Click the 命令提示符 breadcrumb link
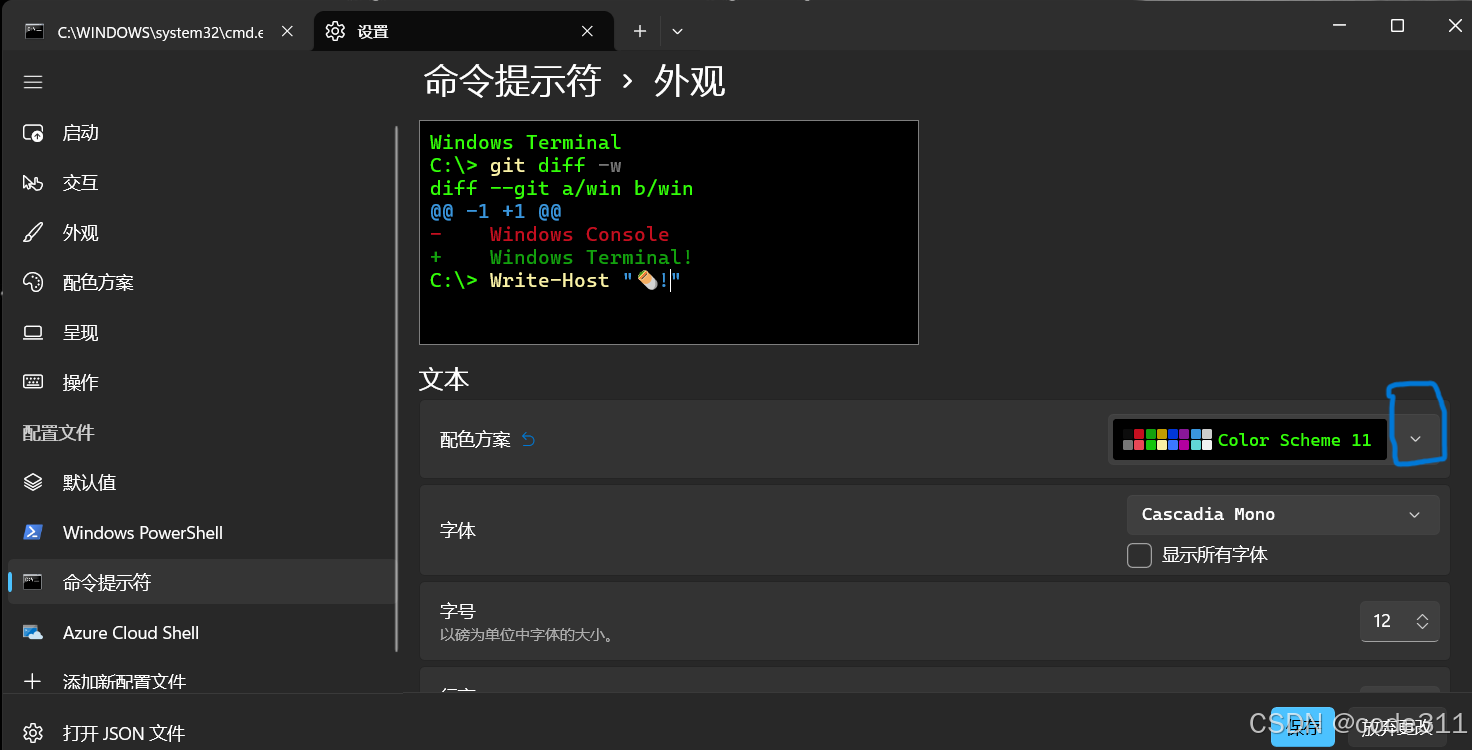This screenshot has height=750, width=1472. (x=512, y=81)
